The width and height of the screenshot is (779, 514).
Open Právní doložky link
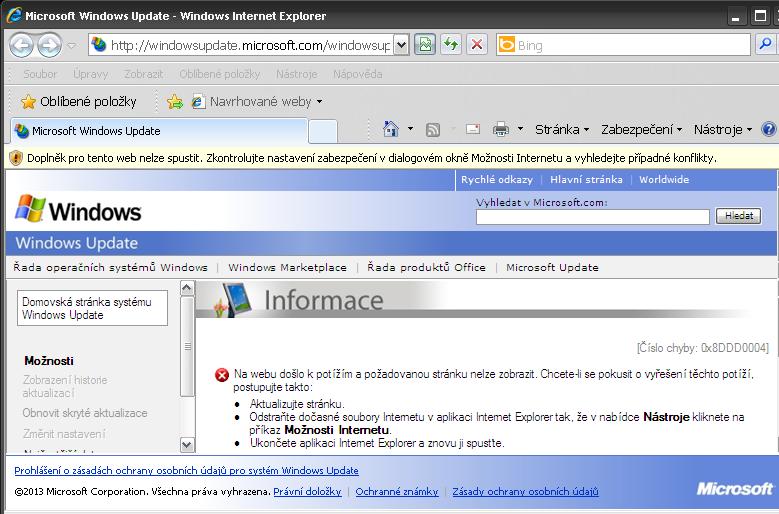(x=308, y=492)
